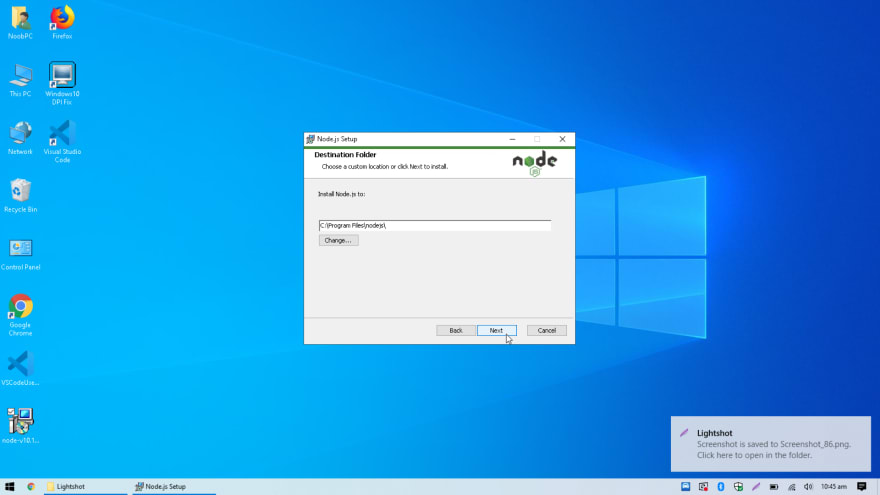Select the Network desktop icon
Screen dimensions: 880x495
20,139
